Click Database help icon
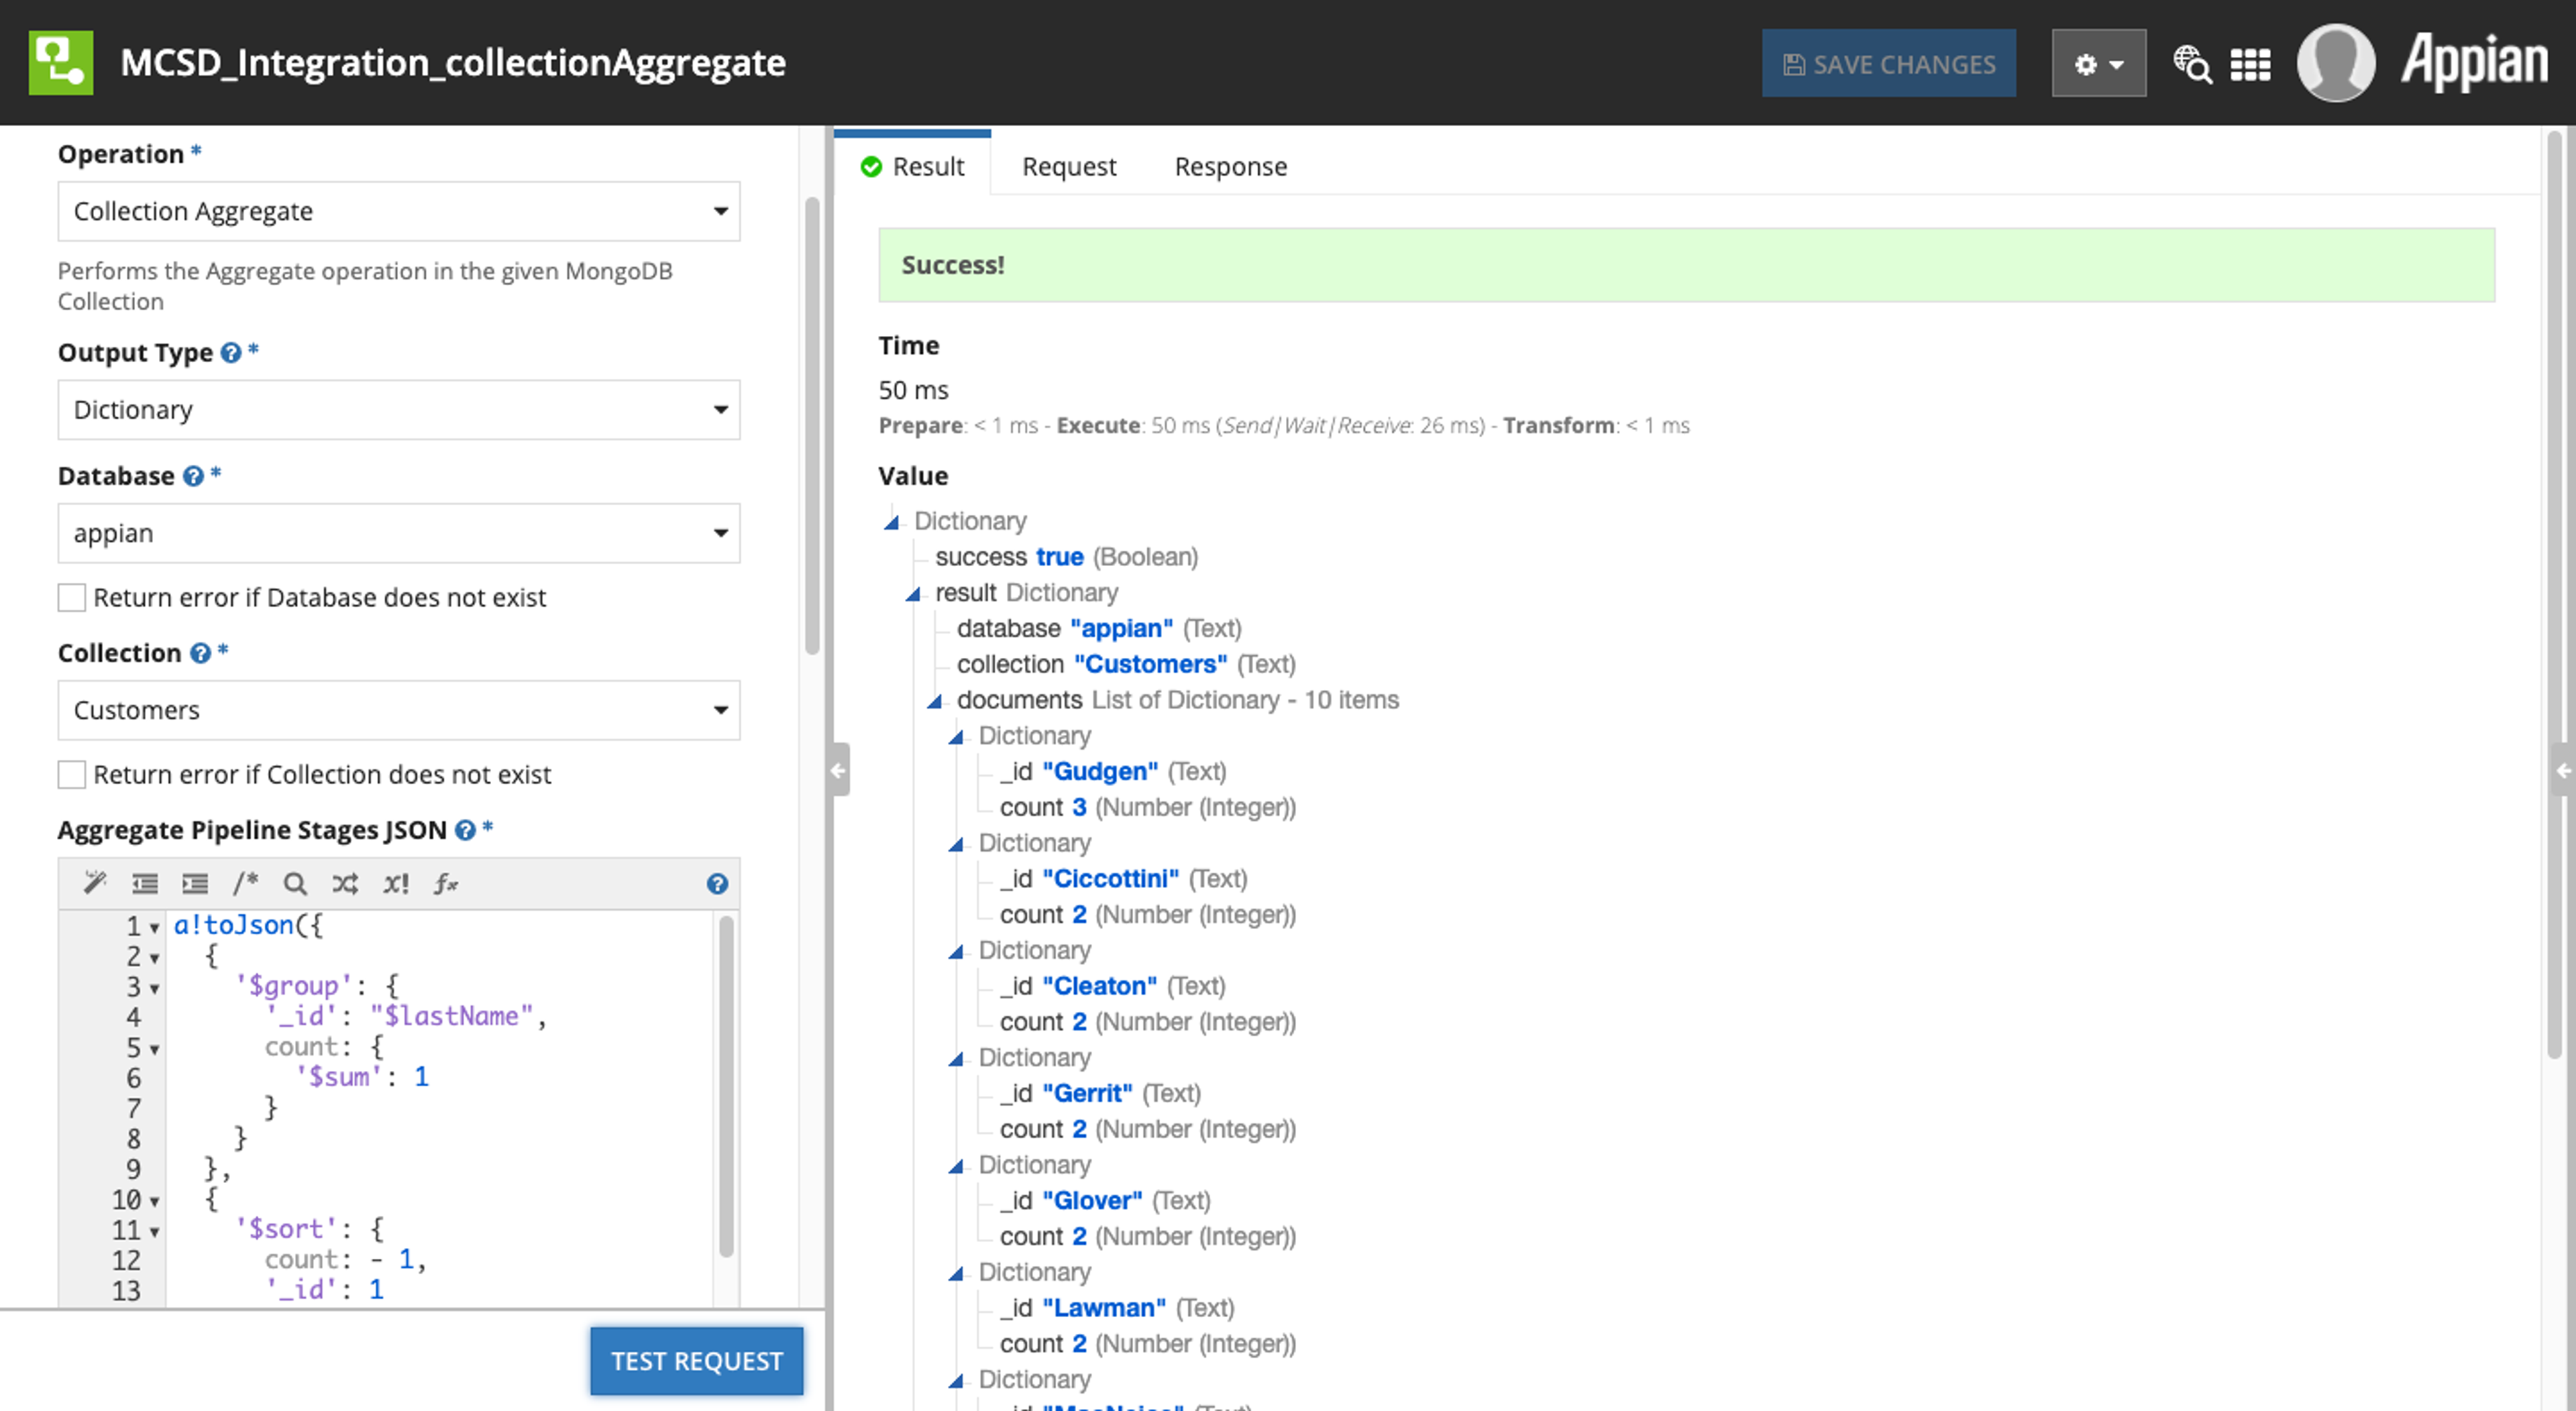Viewport: 2576px width, 1411px height. point(193,476)
